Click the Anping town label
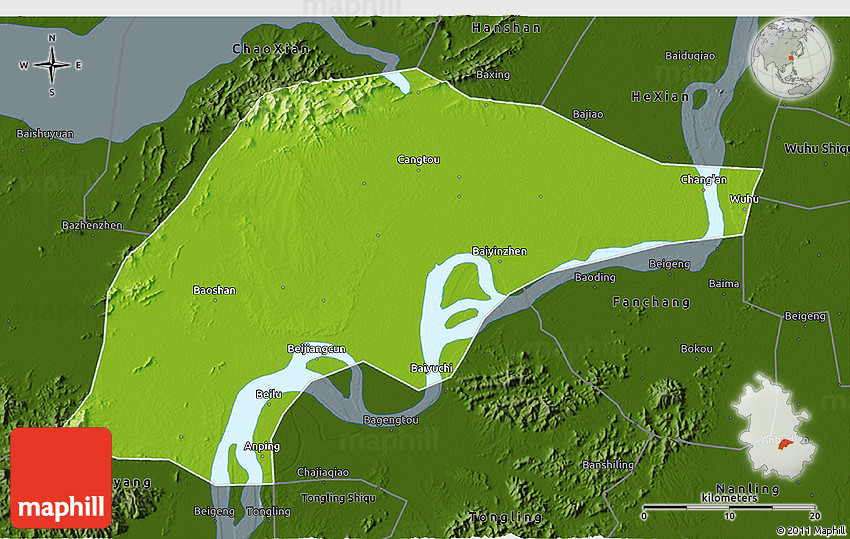Image resolution: width=850 pixels, height=539 pixels. pyautogui.click(x=261, y=446)
